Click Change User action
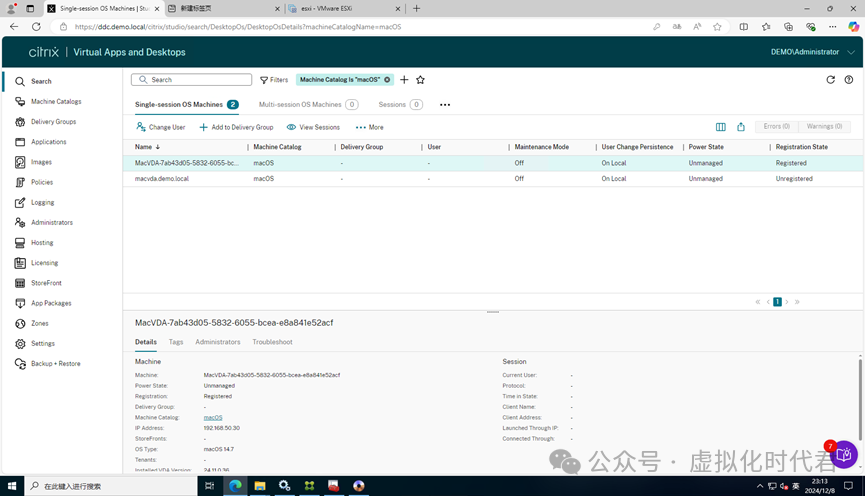The height and width of the screenshot is (496, 865). (x=161, y=127)
